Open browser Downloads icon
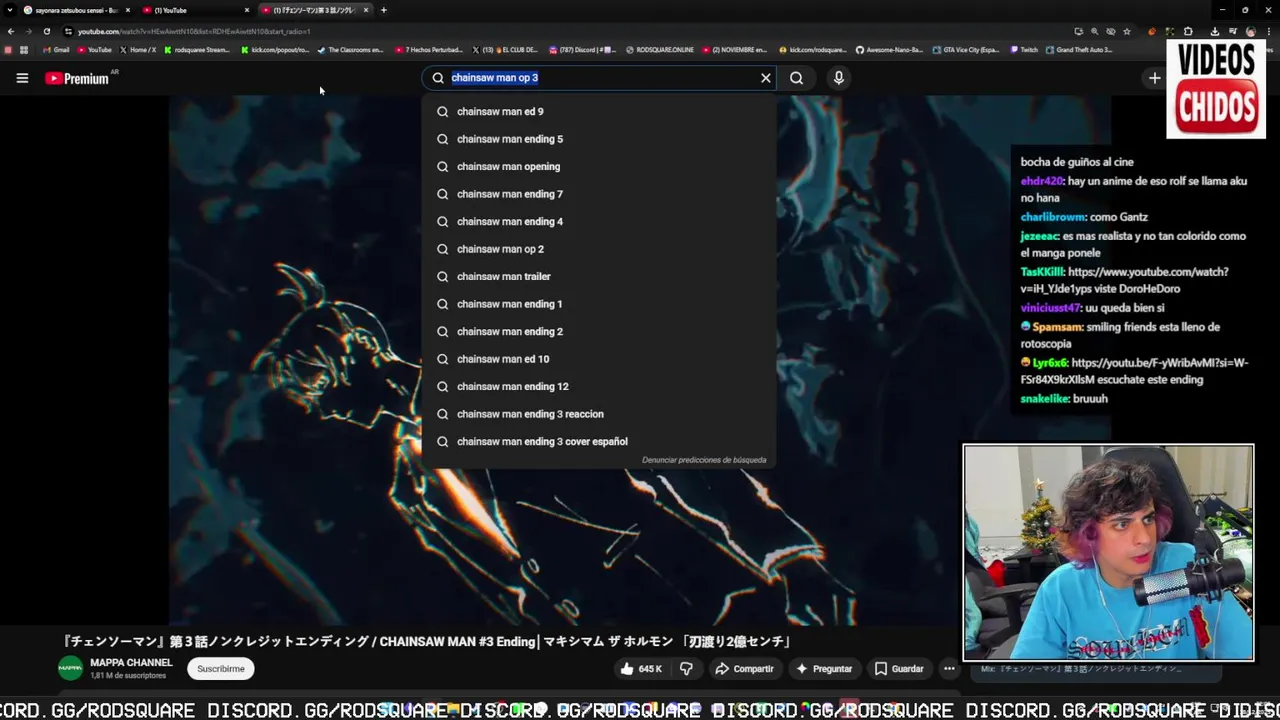The image size is (1280, 720). point(1215,32)
